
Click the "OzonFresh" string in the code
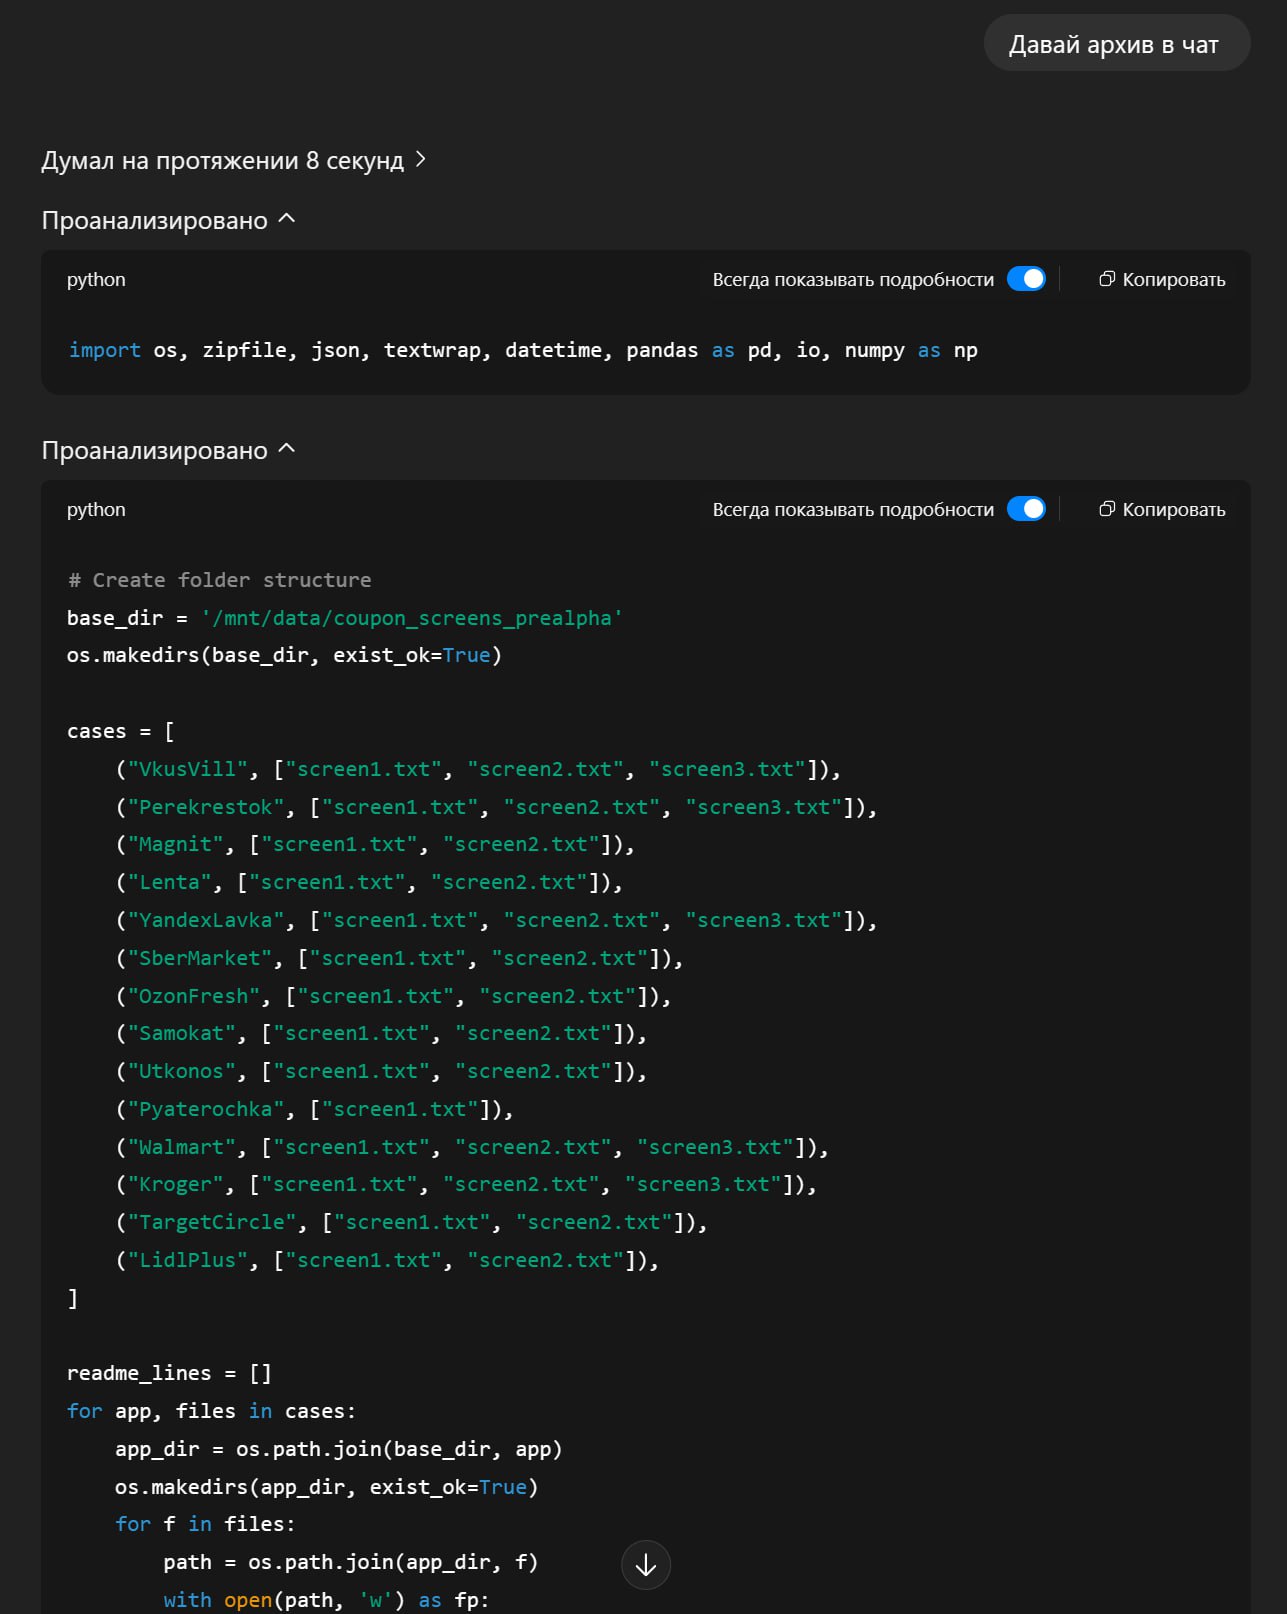194,996
